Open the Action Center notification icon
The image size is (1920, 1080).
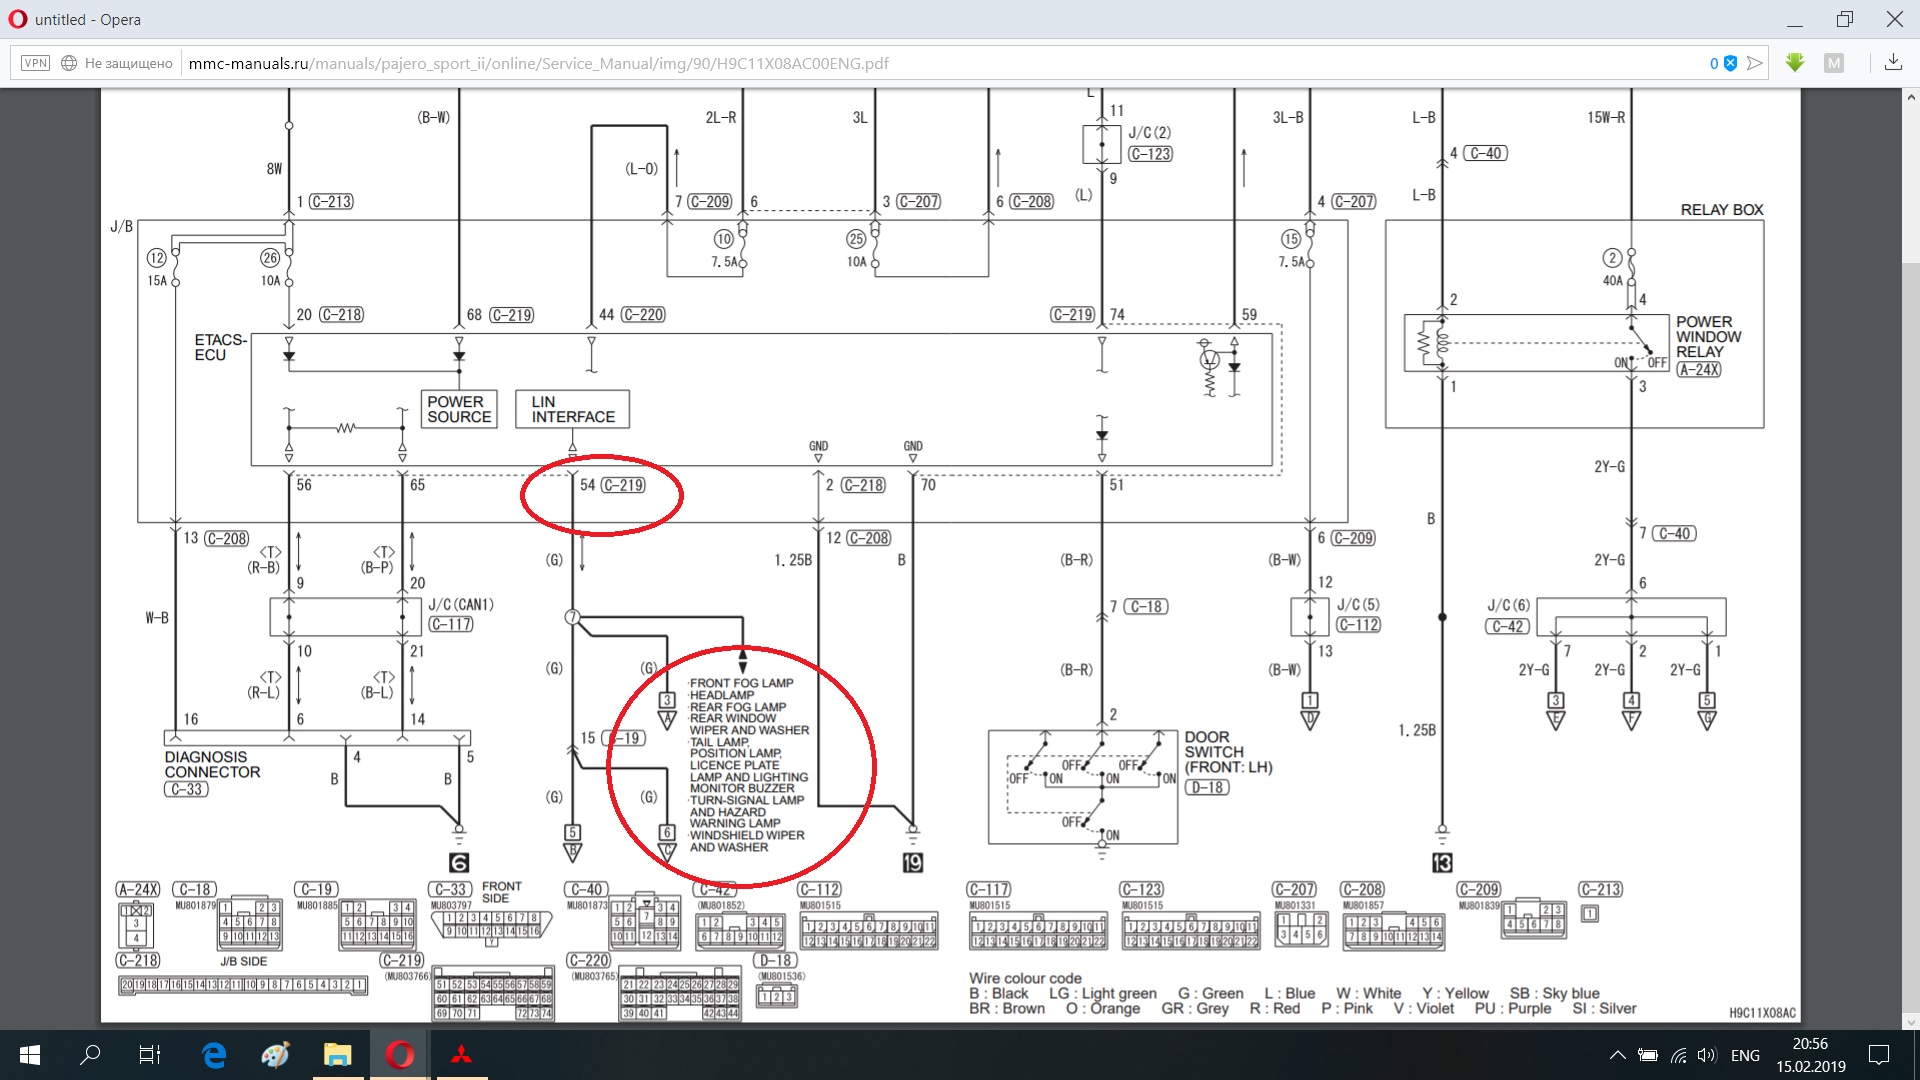click(x=1879, y=1055)
